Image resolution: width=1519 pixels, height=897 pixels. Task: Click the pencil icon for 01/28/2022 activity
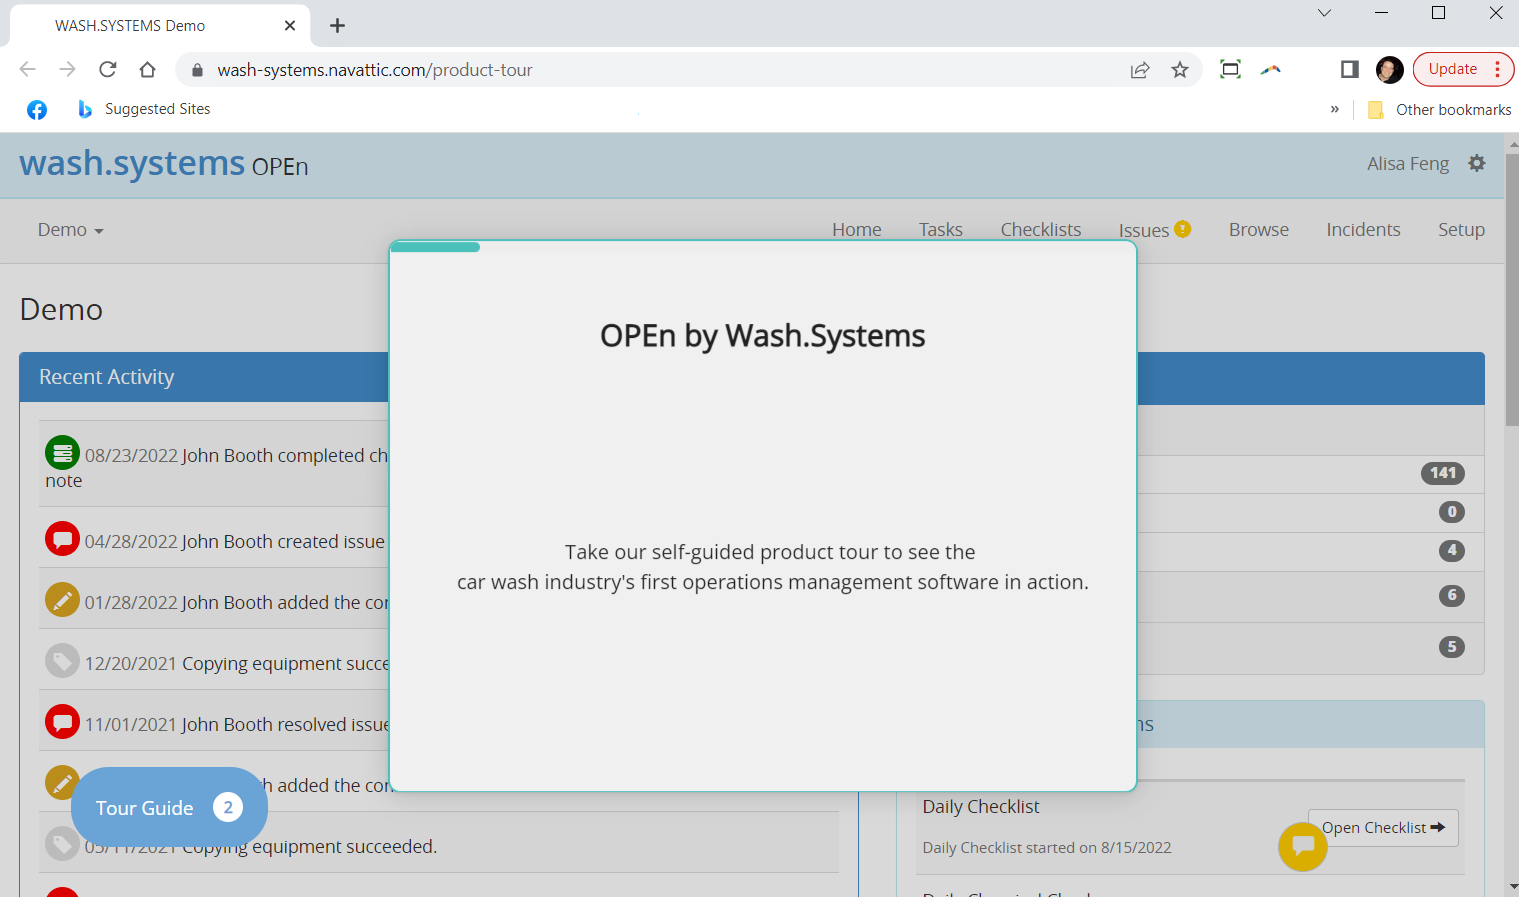62,600
